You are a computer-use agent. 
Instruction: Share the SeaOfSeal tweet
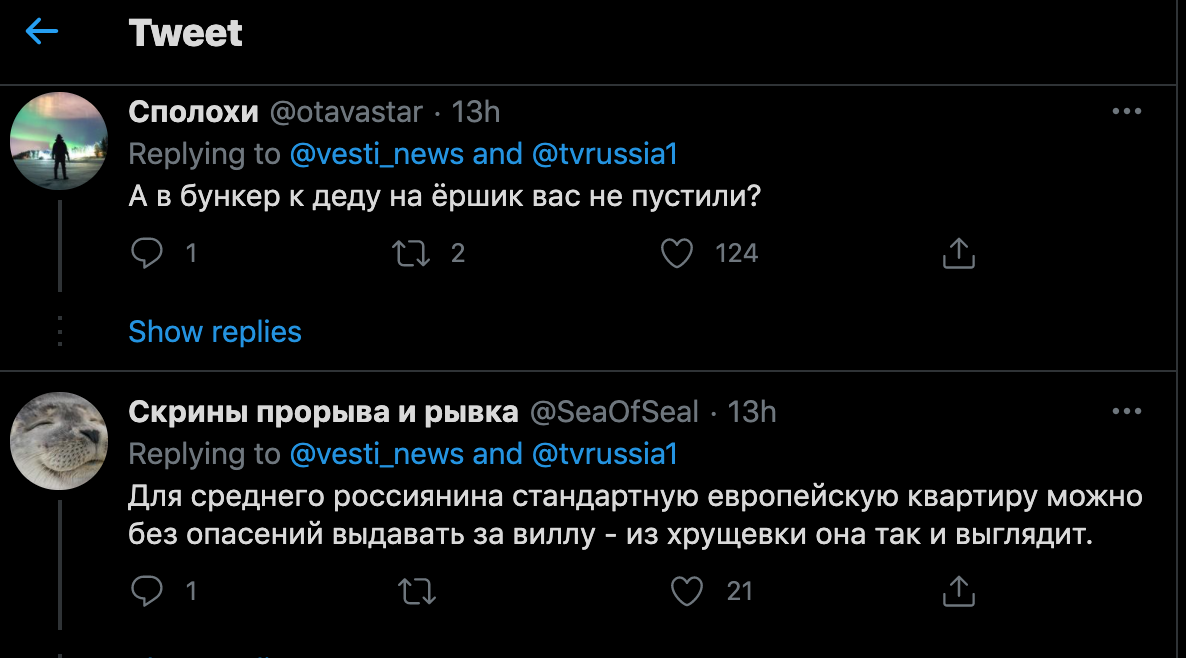[x=958, y=591]
